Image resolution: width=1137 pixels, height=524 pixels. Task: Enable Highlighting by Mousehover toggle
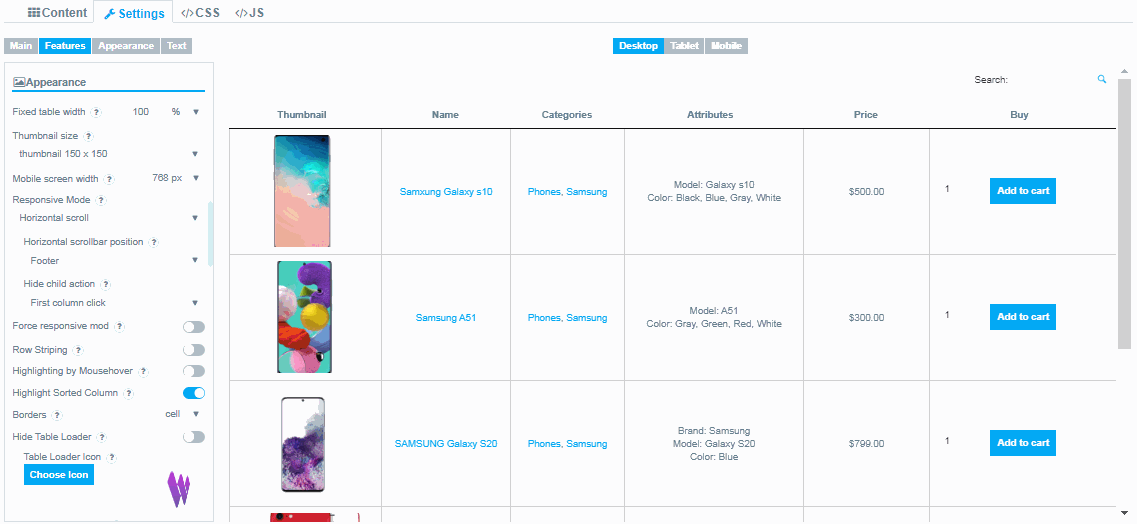193,371
